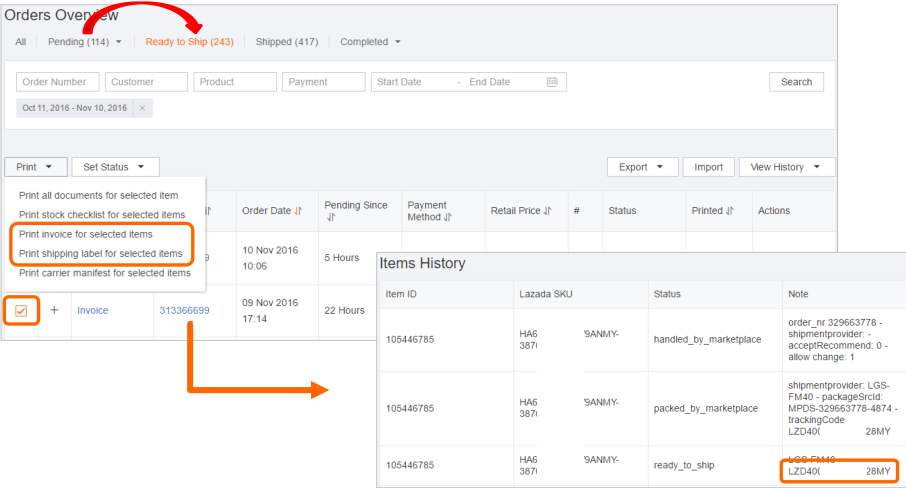The width and height of the screenshot is (906, 488).
Task: Switch to Shipped (417) tab
Action: click(286, 42)
